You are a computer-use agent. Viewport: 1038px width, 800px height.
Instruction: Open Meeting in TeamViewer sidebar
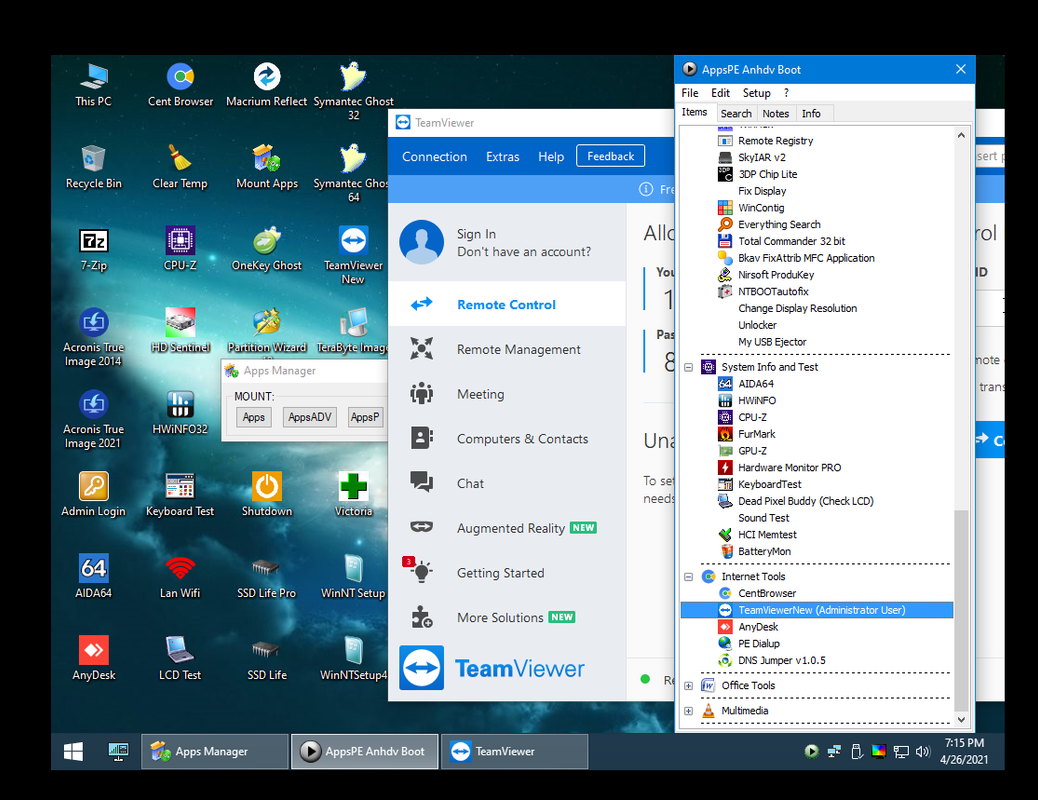coord(507,394)
